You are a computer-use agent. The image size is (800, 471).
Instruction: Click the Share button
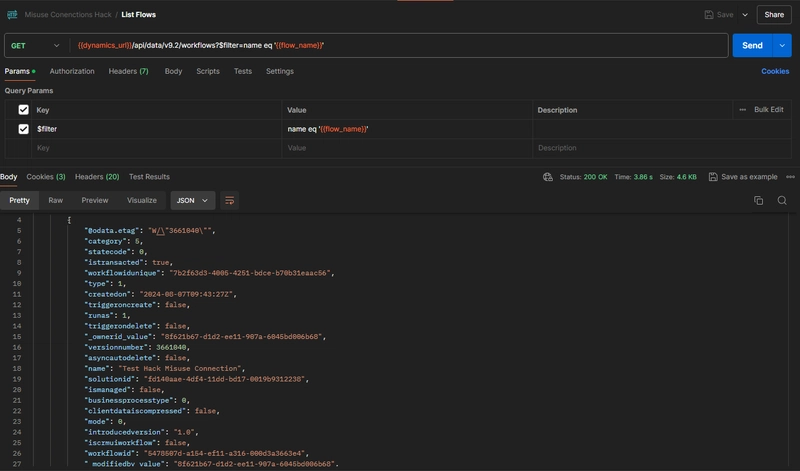(774, 15)
